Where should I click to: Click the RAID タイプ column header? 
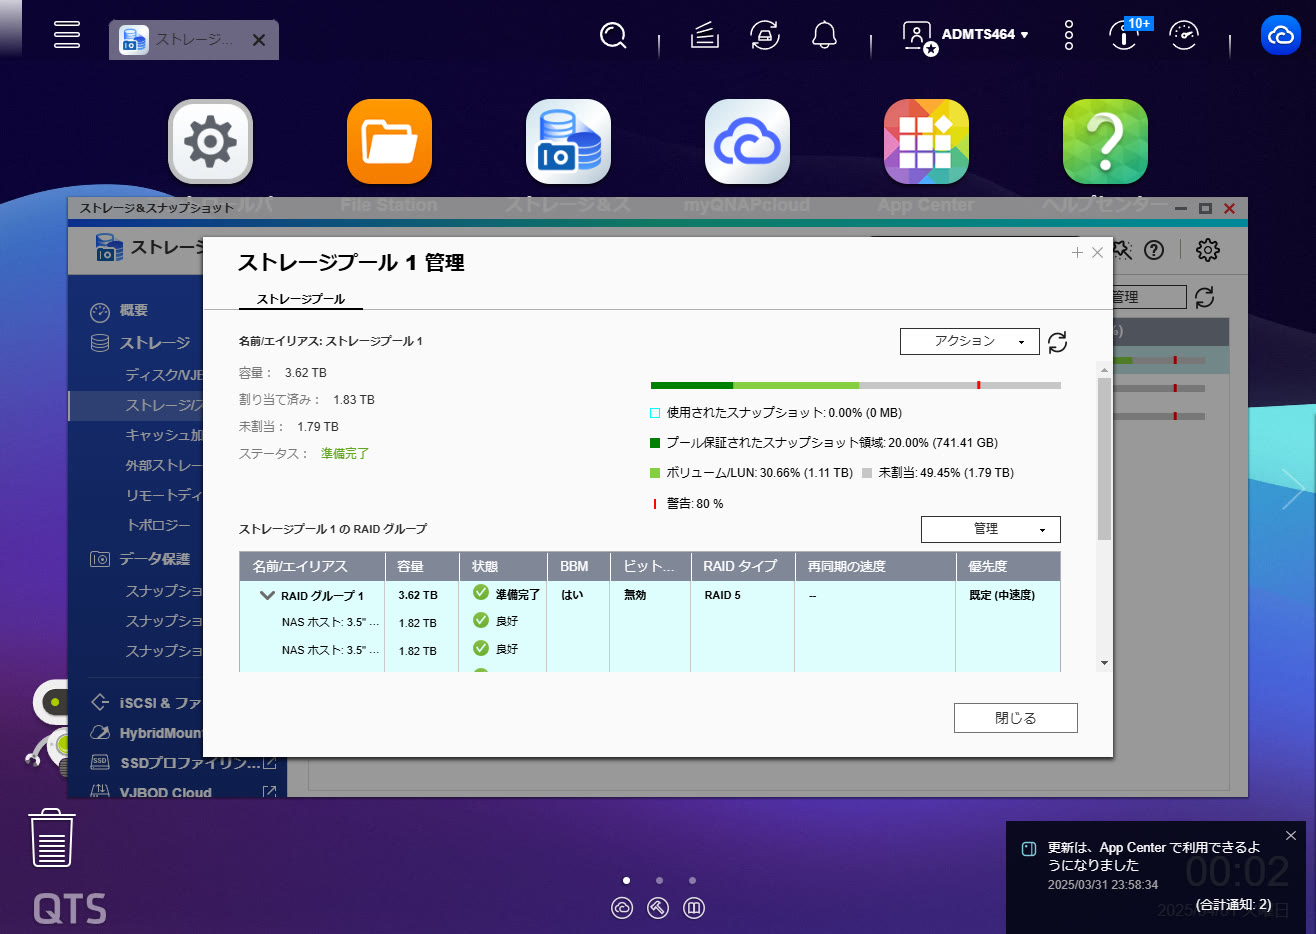[742, 566]
